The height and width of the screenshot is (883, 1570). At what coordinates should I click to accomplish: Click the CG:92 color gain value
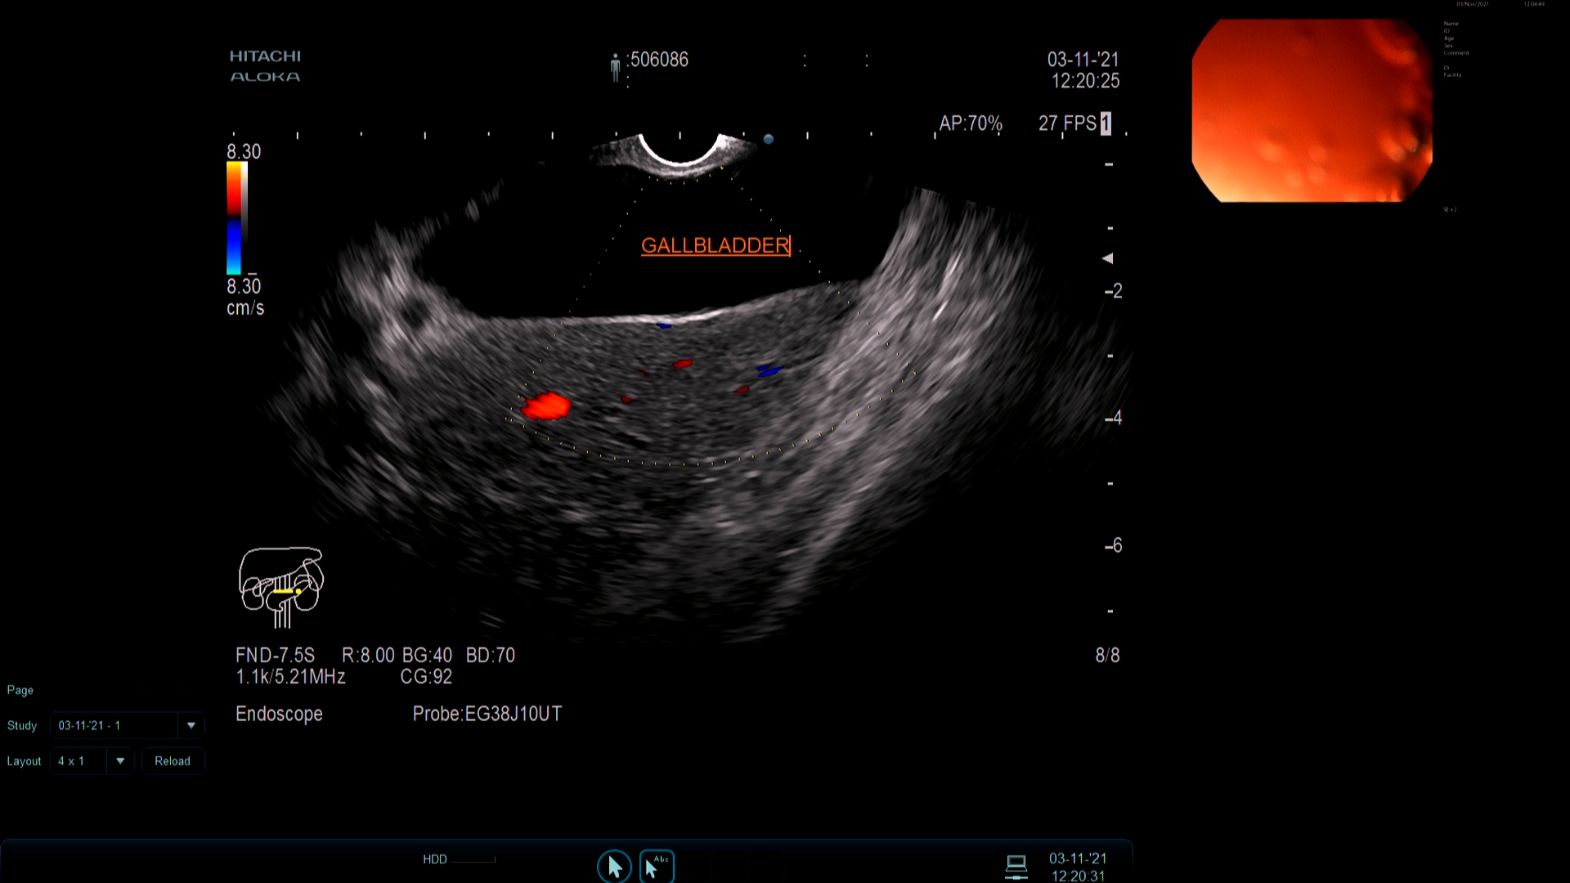(x=426, y=677)
